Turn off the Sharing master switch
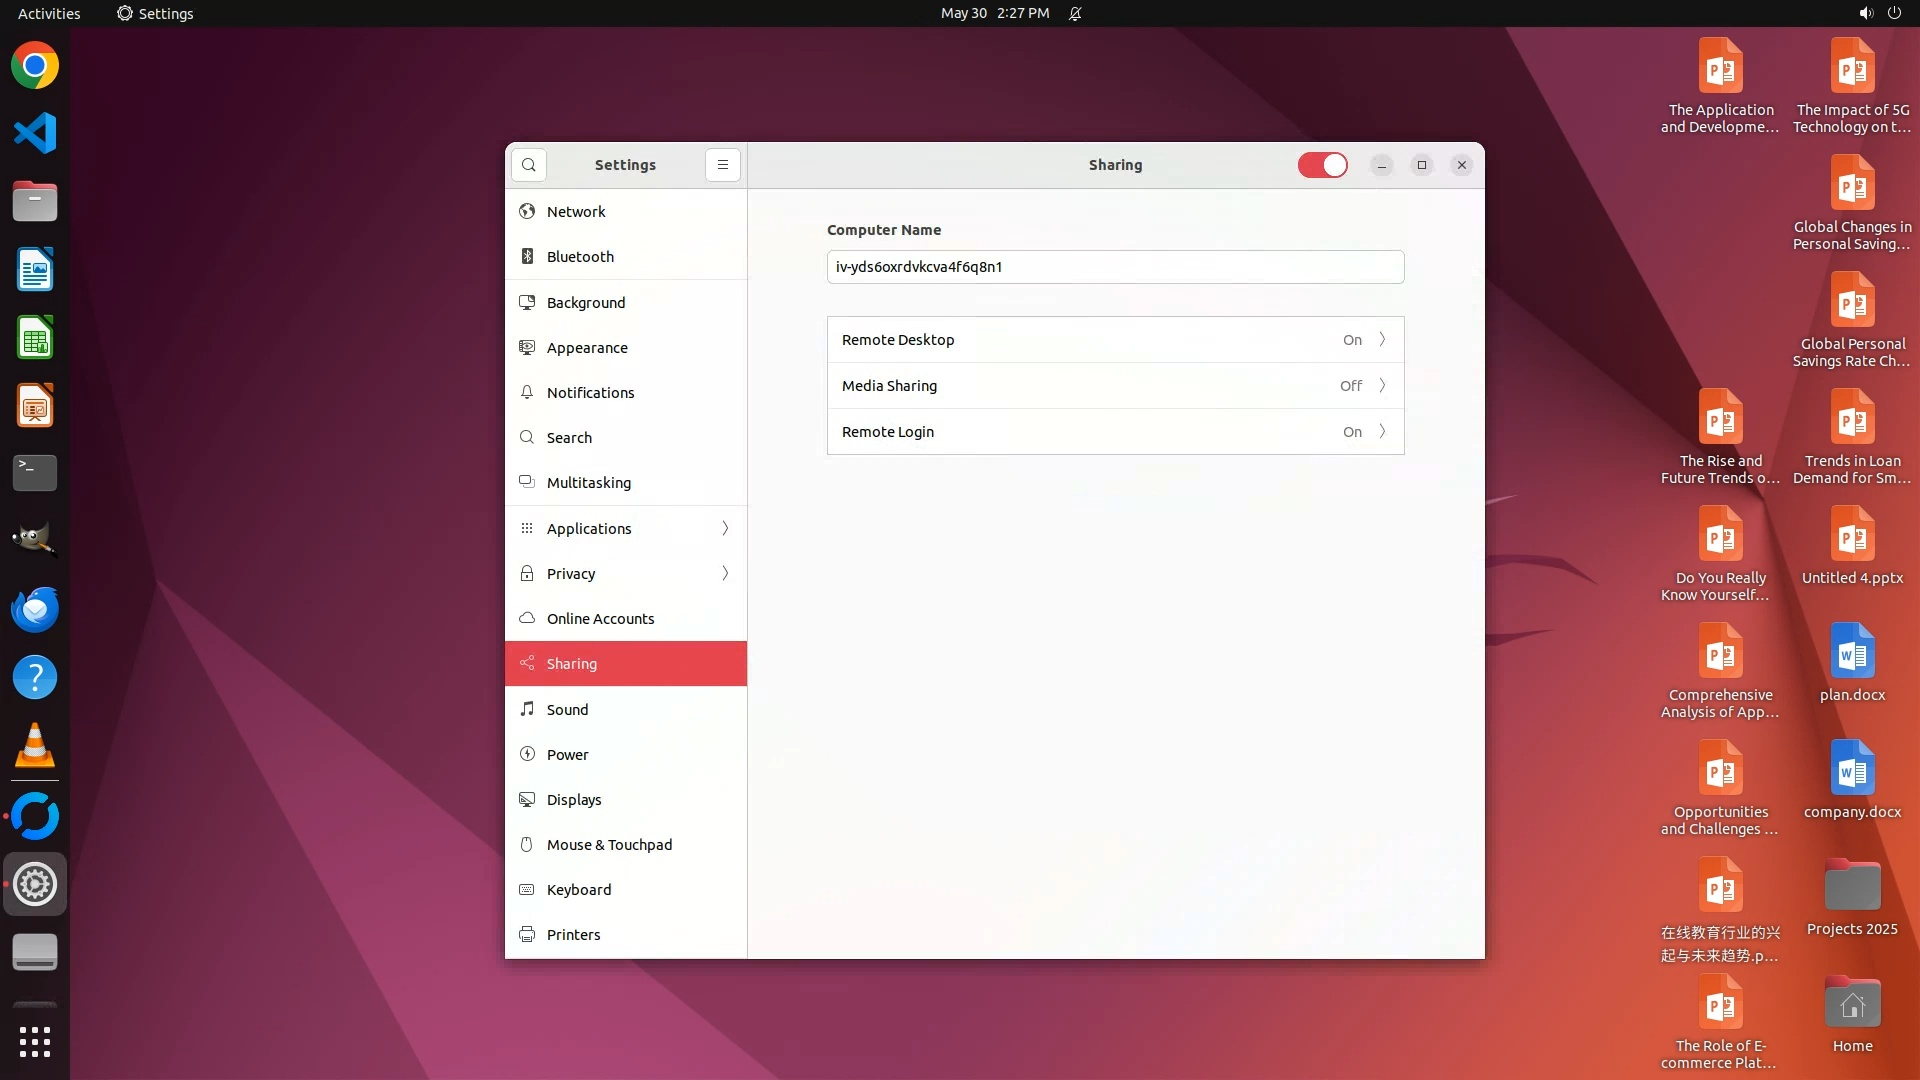Viewport: 1920px width, 1080px height. 1322,165
